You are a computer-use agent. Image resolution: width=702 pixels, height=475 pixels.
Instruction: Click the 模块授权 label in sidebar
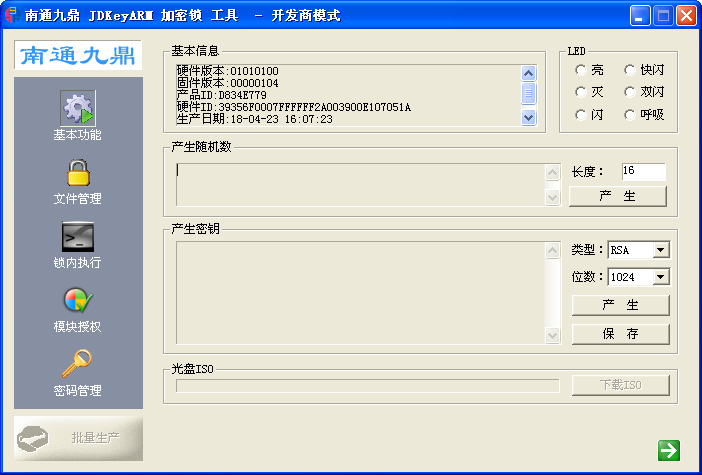point(77,327)
